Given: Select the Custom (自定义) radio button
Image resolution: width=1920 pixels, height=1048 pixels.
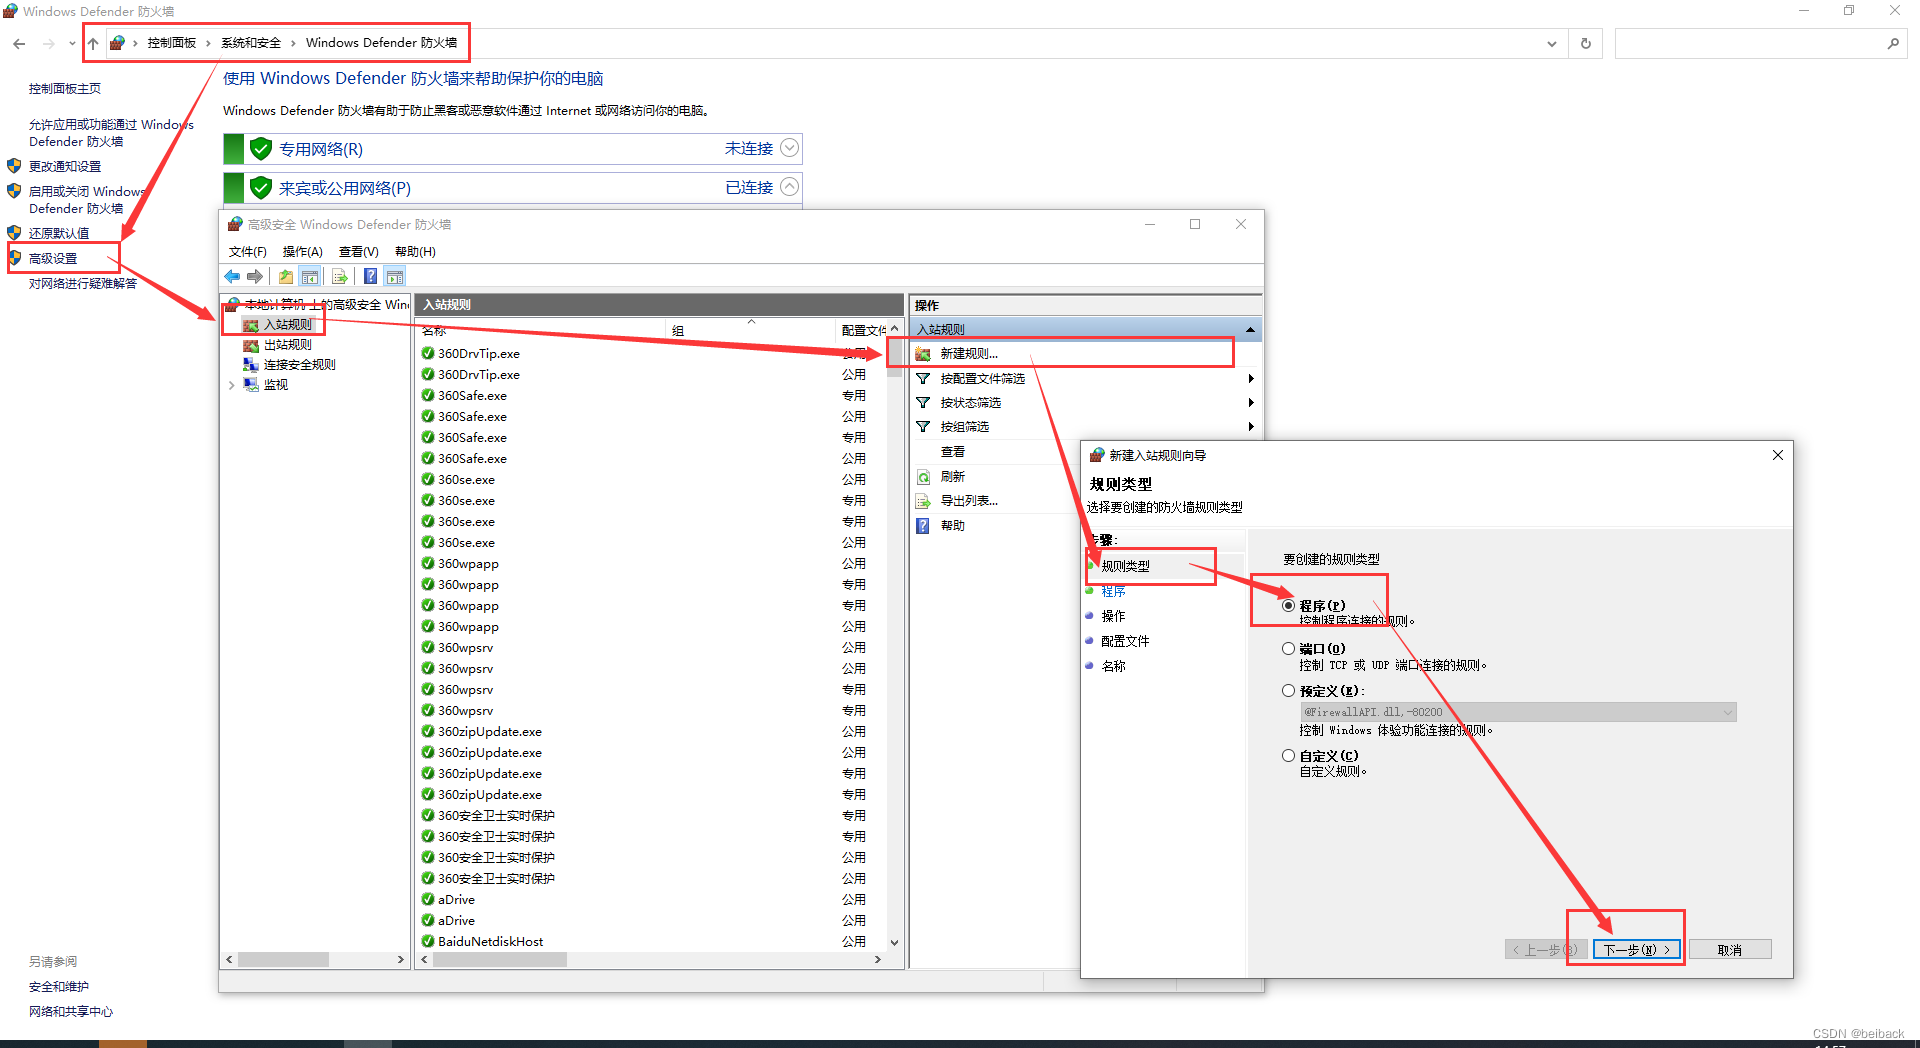Looking at the screenshot, I should tap(1288, 756).
